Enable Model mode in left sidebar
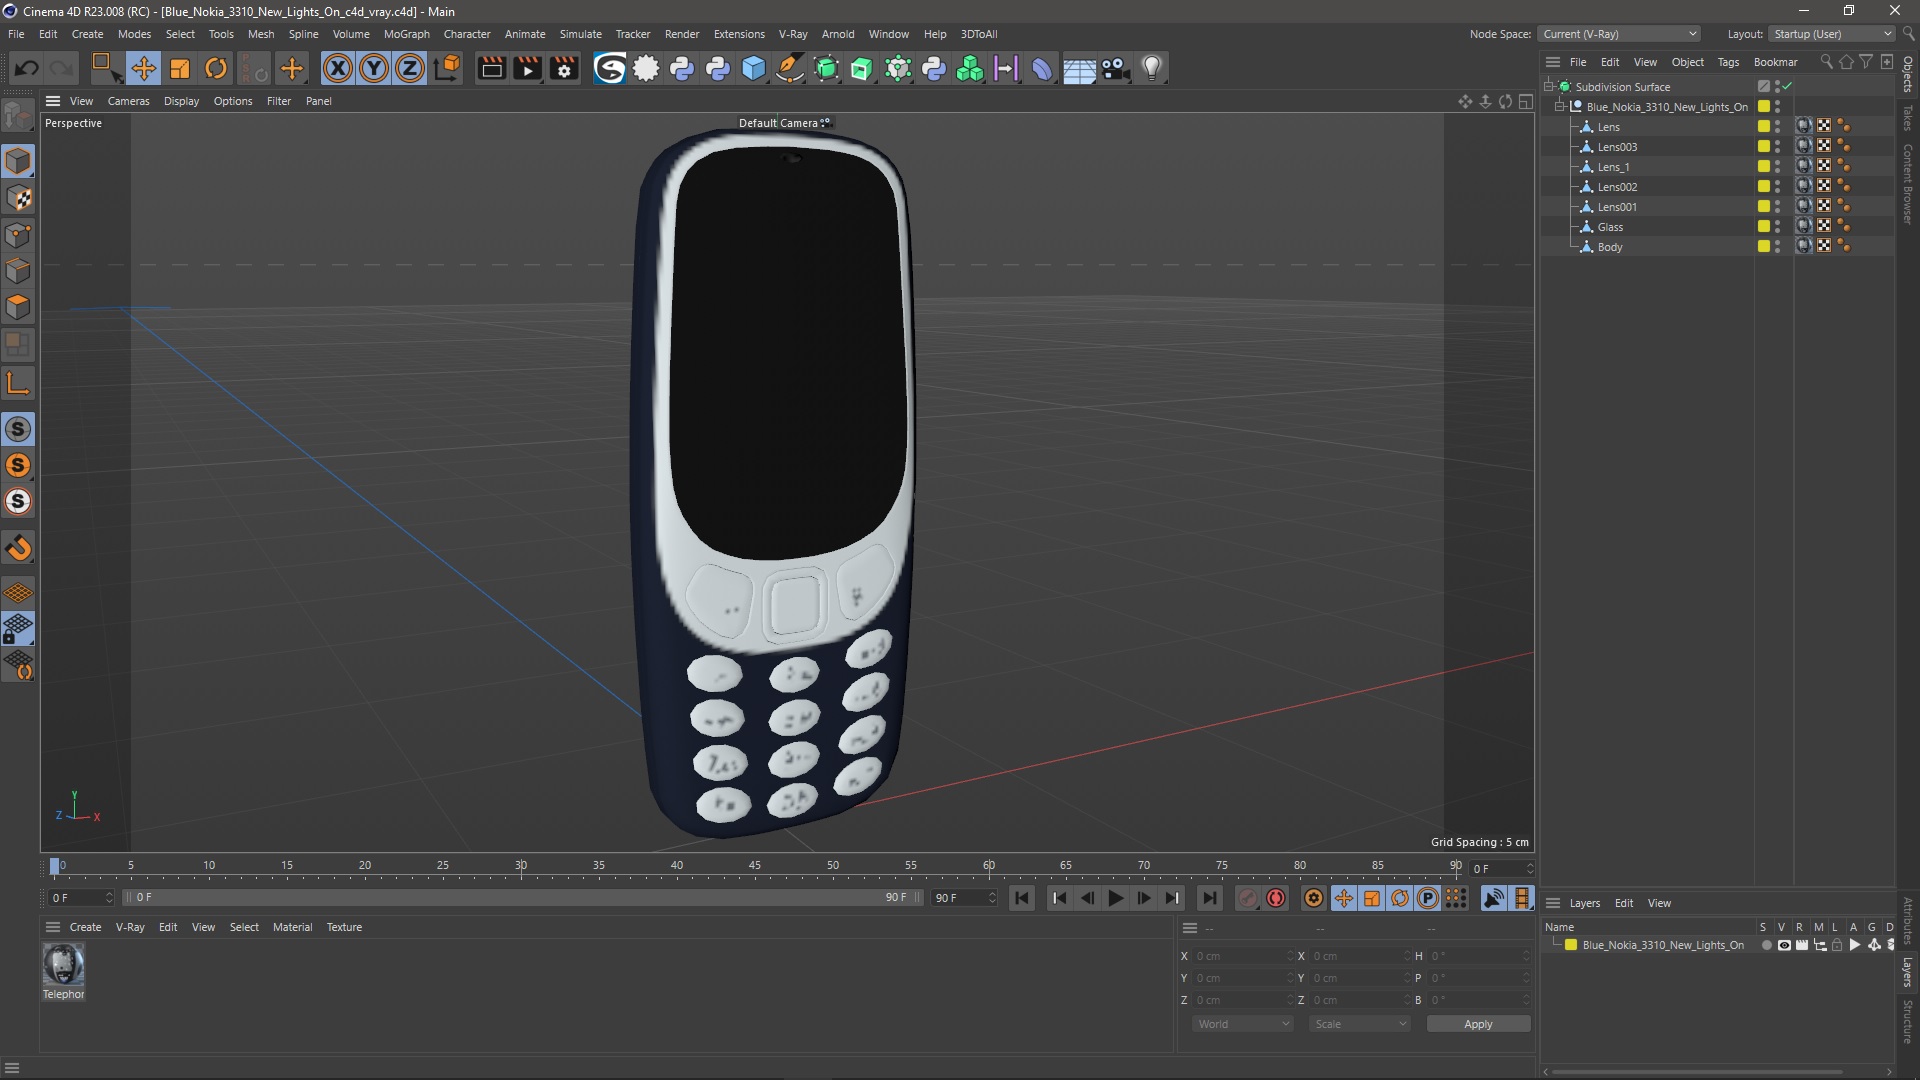Screen dimensions: 1920x1080 [x=18, y=161]
